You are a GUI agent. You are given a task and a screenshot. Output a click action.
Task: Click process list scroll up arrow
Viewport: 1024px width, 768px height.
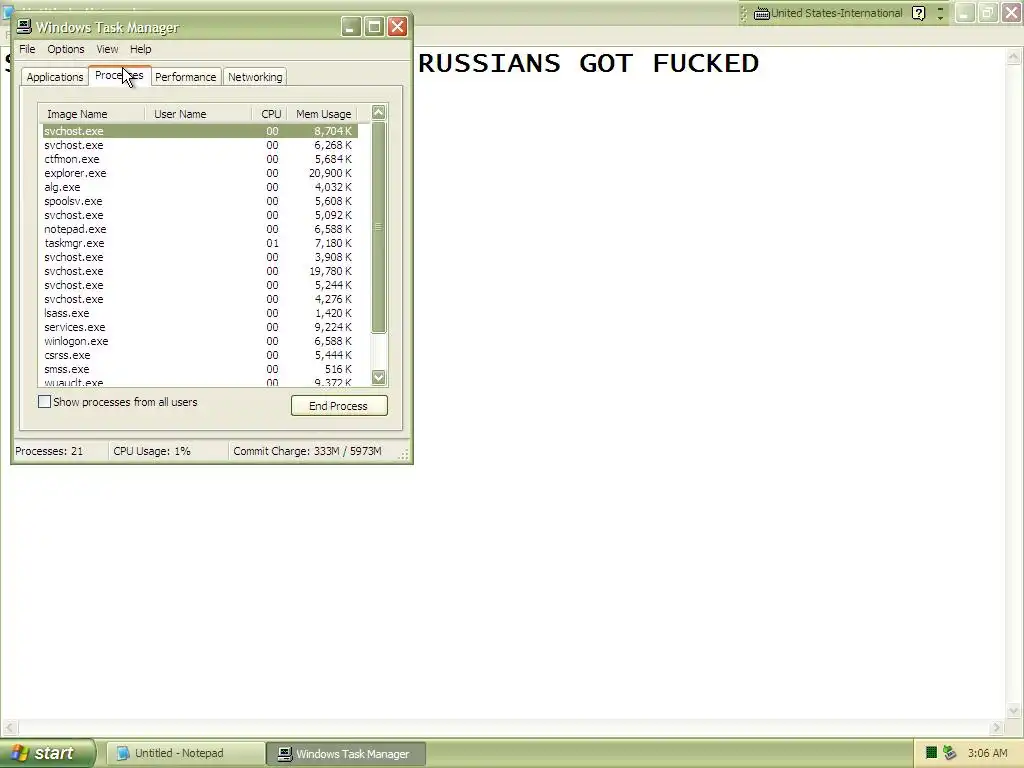click(x=379, y=112)
